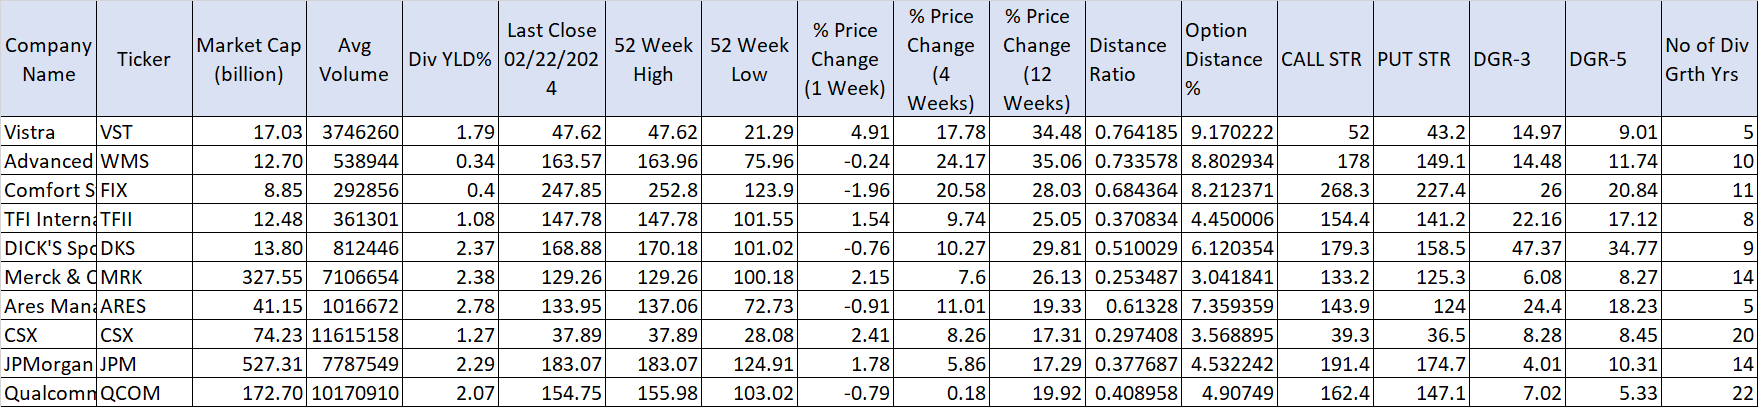Click the No of Div Grth Yrs header

tap(1709, 59)
